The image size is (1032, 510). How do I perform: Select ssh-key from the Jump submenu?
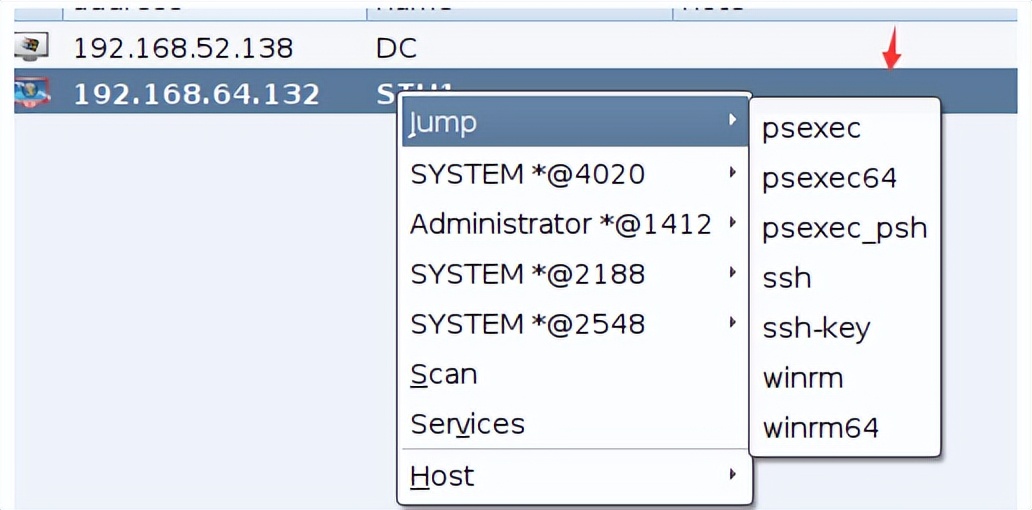click(845, 328)
